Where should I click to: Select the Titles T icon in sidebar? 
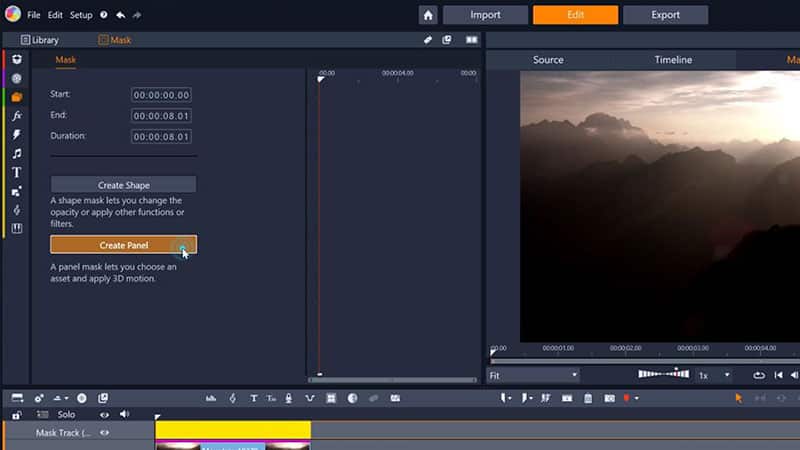pyautogui.click(x=17, y=173)
